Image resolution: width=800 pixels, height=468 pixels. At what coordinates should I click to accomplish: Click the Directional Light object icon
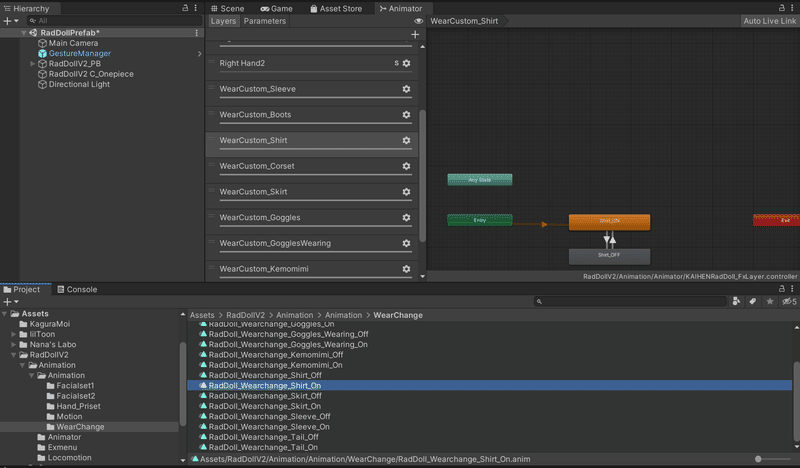click(x=42, y=84)
